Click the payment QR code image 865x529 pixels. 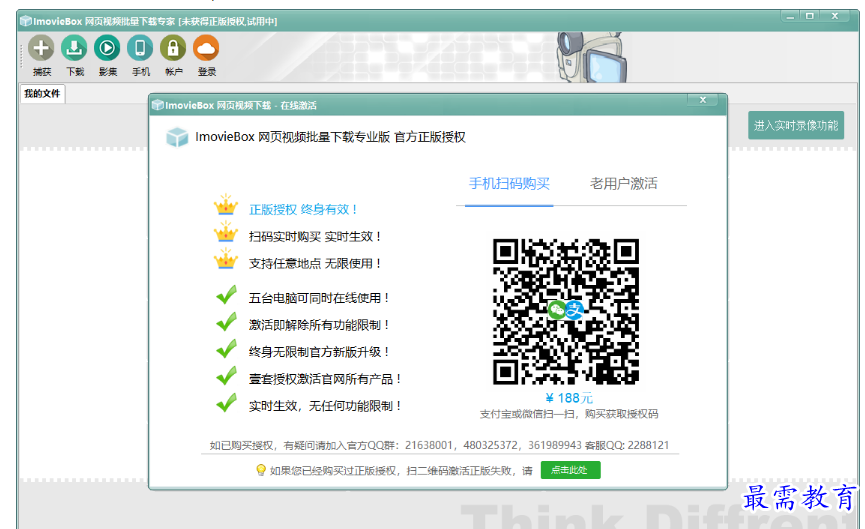click(566, 312)
